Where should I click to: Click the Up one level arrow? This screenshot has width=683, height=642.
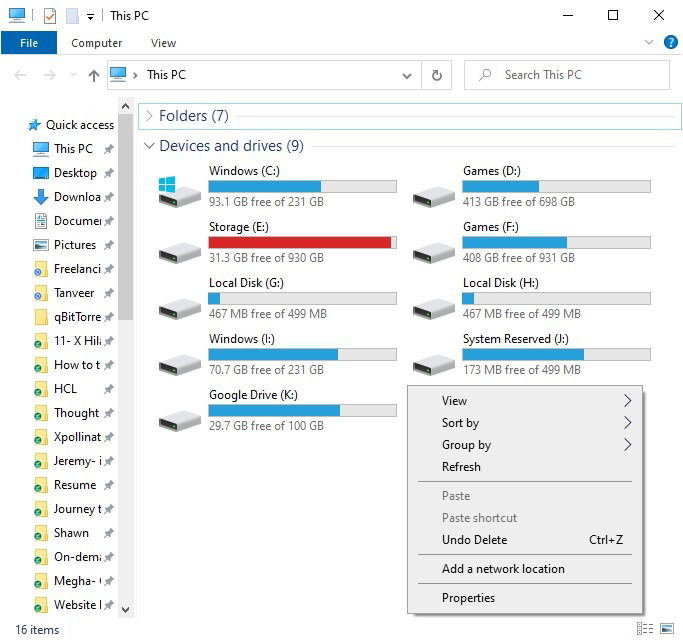(94, 76)
